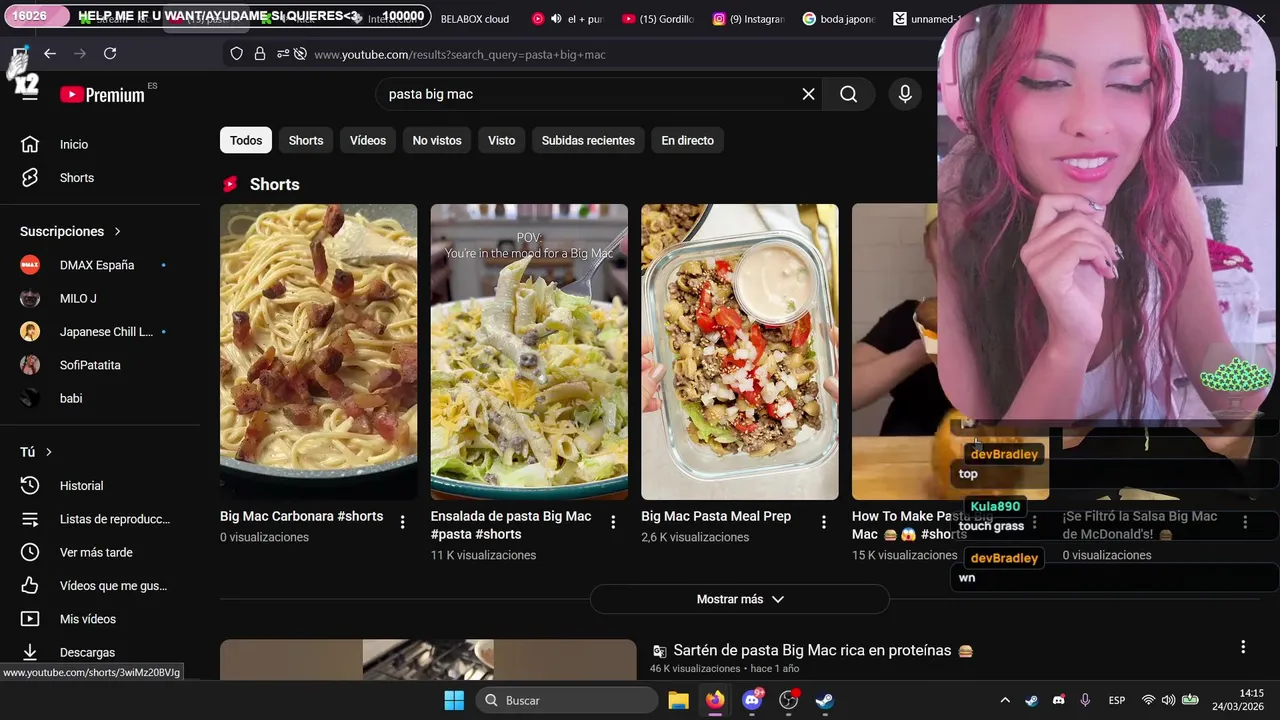Filter results by En directo chip
This screenshot has height=720, width=1280.
tap(688, 140)
